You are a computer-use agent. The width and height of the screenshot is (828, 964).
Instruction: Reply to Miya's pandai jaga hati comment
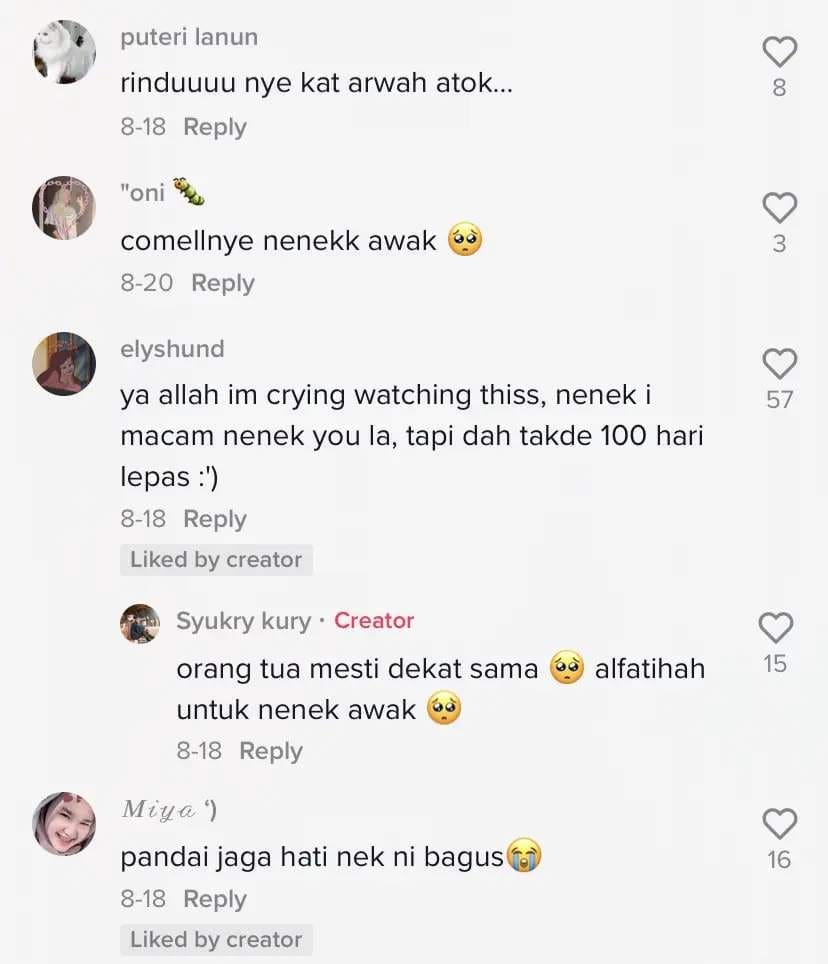pyautogui.click(x=215, y=899)
